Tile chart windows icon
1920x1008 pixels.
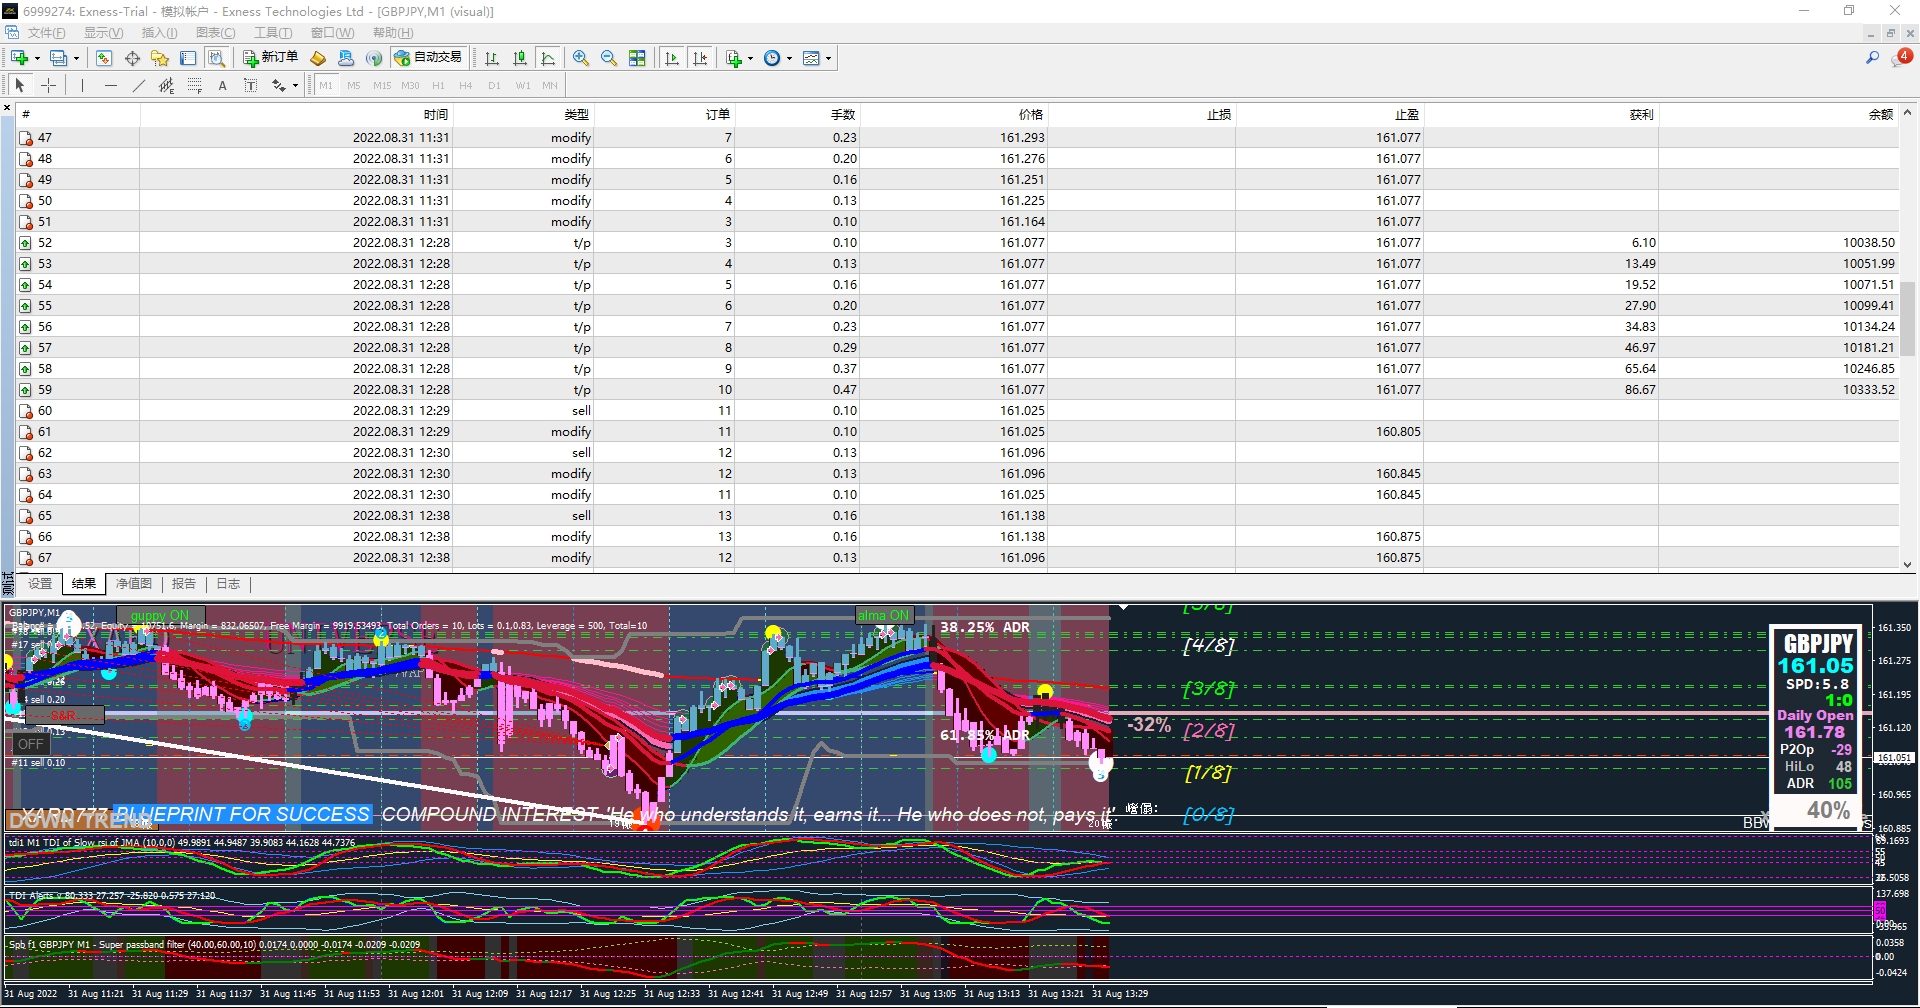(x=637, y=58)
